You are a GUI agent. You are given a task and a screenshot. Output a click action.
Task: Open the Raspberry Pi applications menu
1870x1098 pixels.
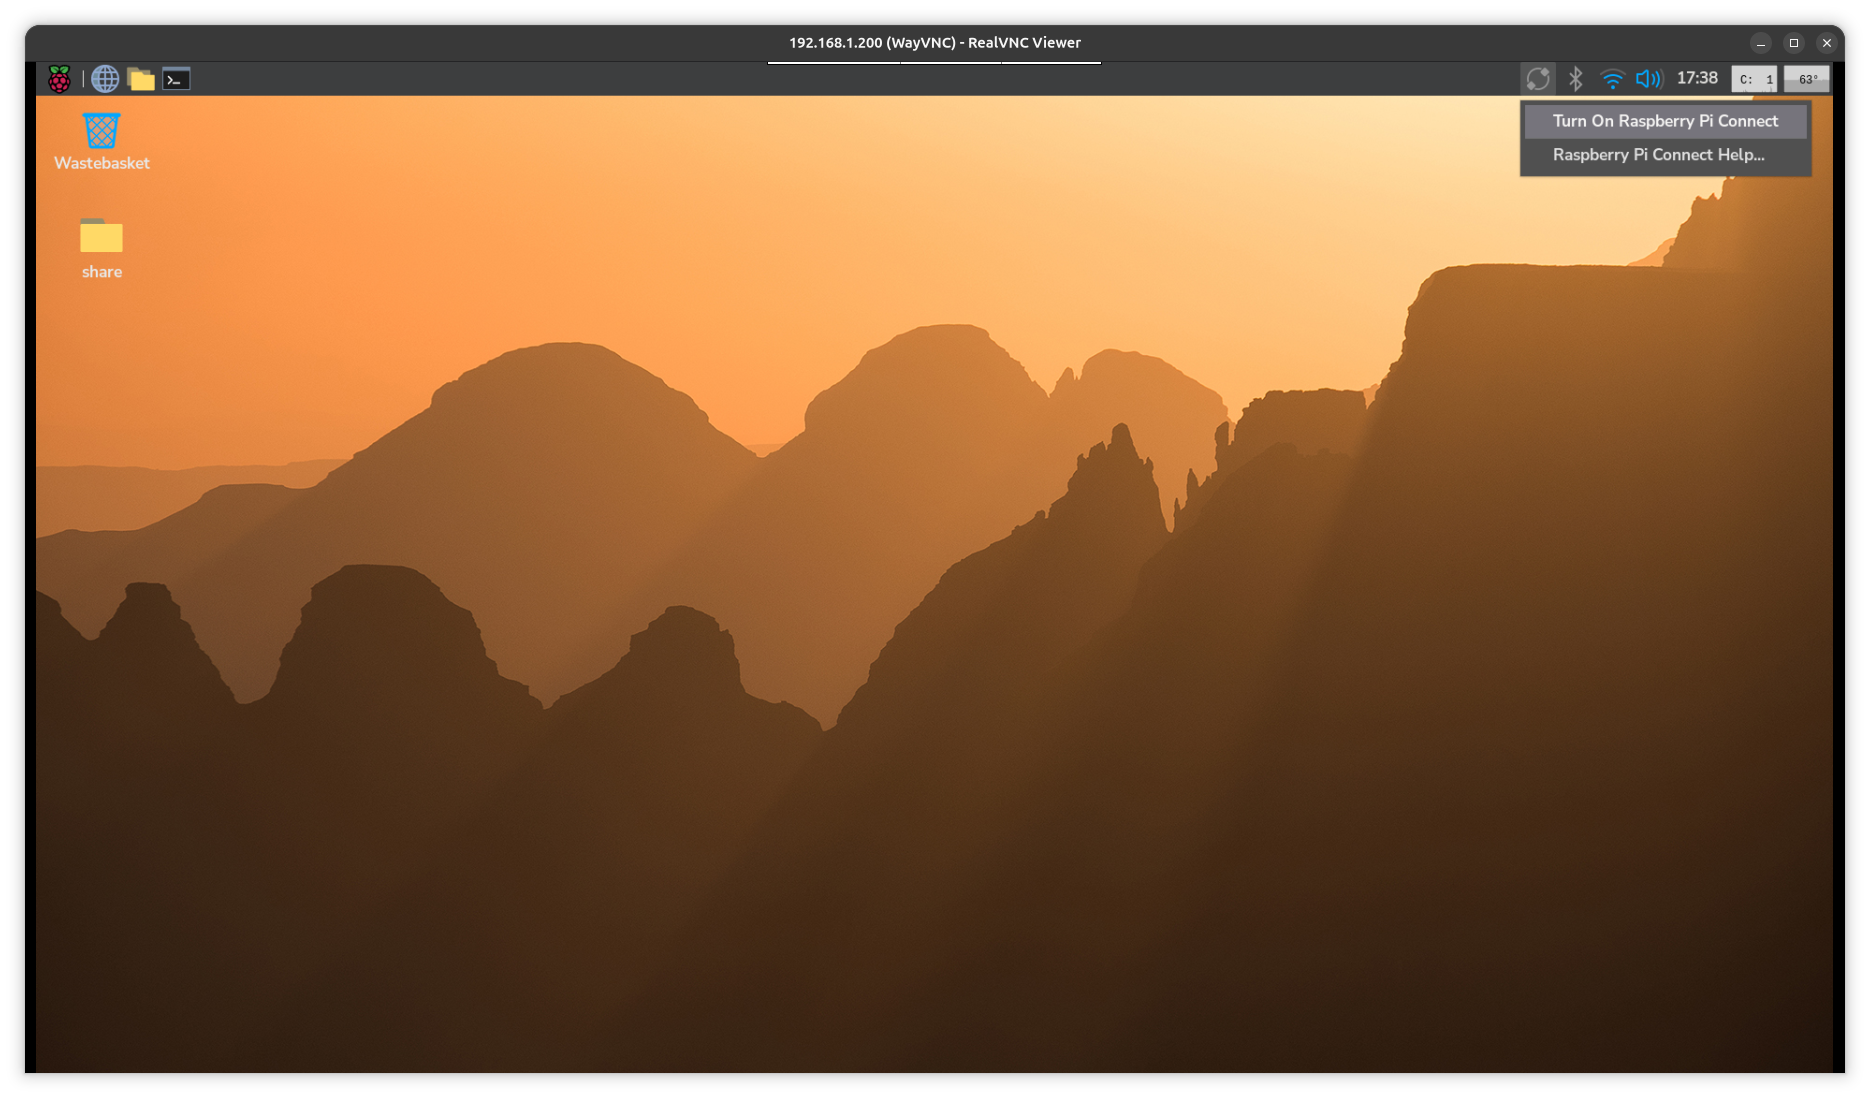pos(59,79)
